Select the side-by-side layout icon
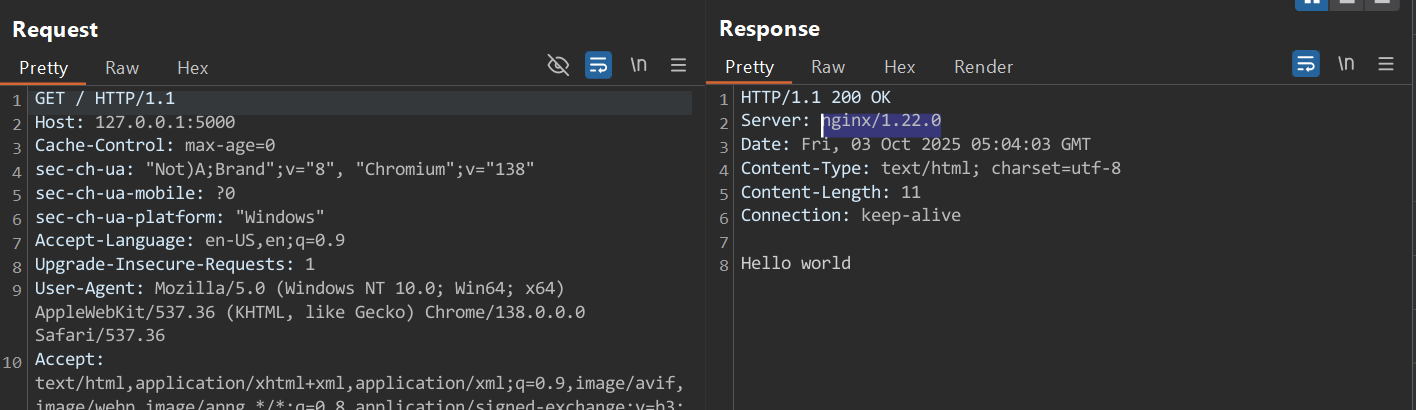 click(x=1311, y=3)
